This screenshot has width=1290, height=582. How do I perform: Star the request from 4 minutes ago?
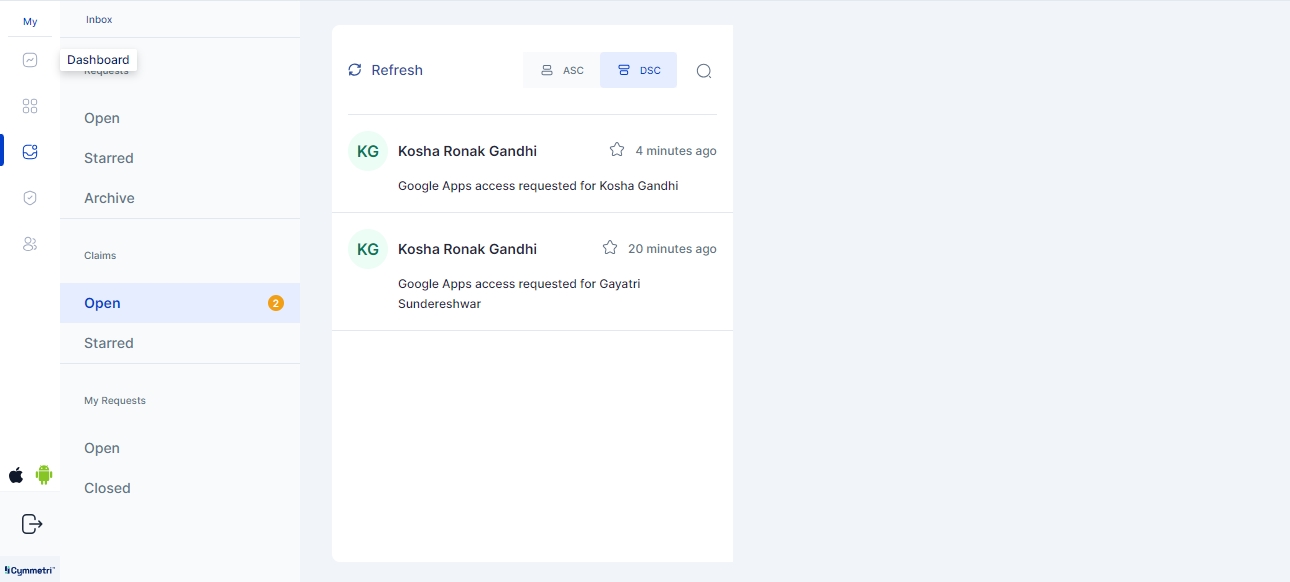pyautogui.click(x=617, y=150)
